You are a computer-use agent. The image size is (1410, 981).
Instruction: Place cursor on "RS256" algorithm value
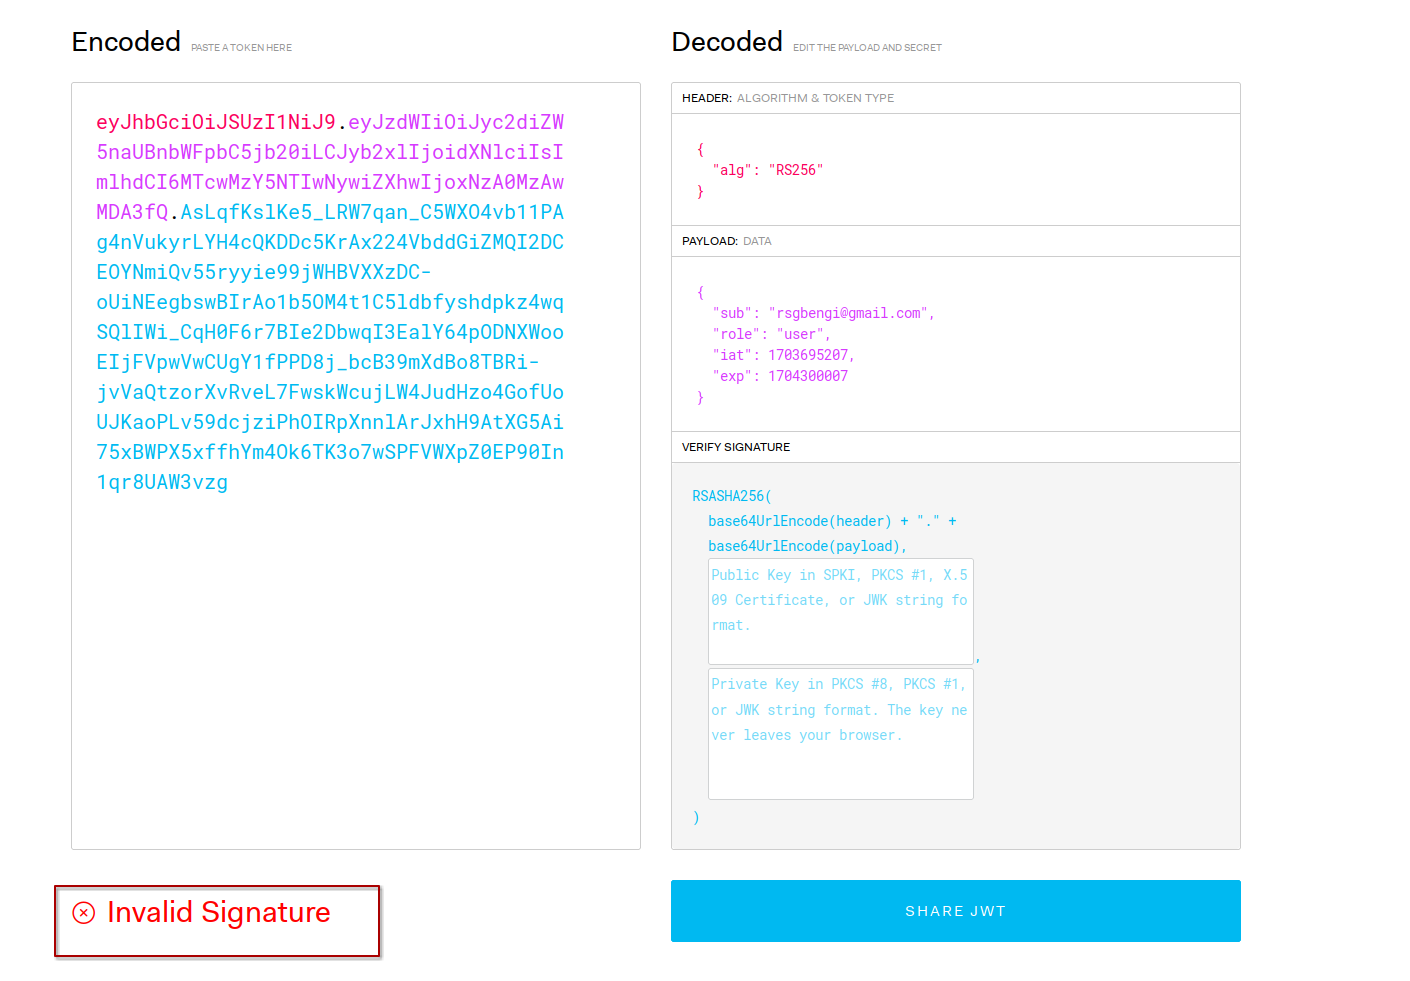(795, 170)
